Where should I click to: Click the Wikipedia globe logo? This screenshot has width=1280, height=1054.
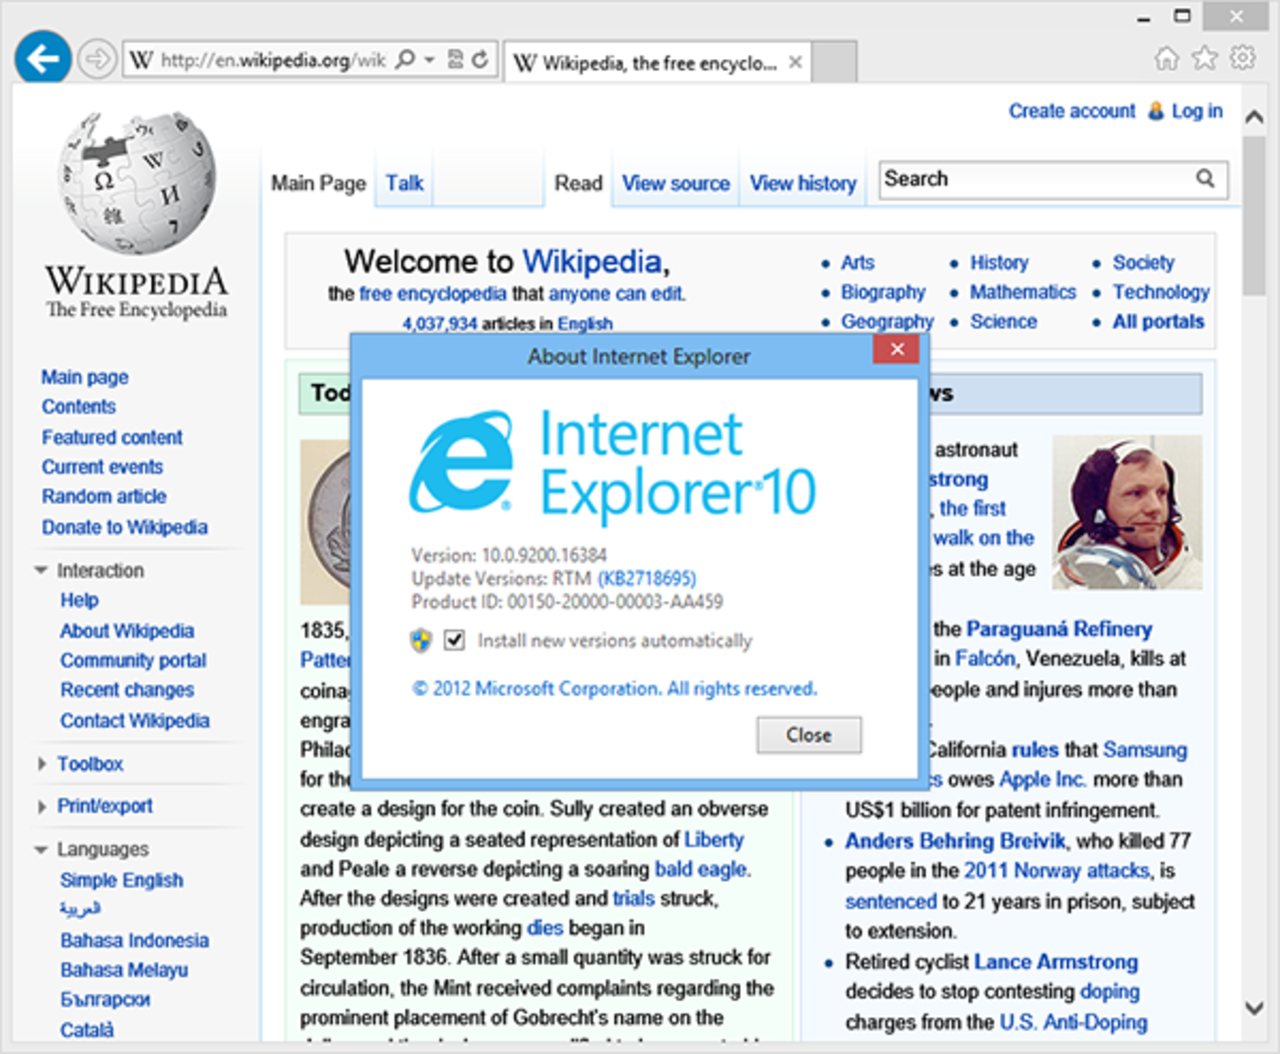pos(137,183)
